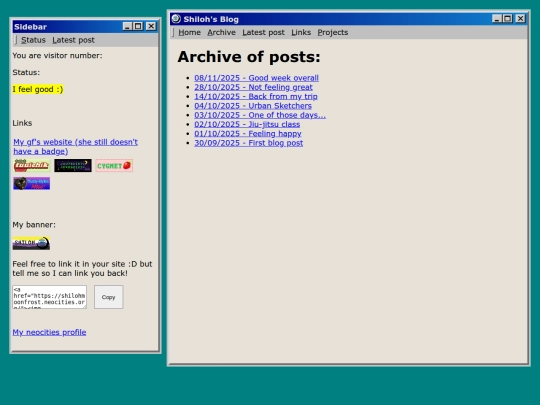Minimize the Sidebar window
The image size is (540, 405).
tap(127, 26)
